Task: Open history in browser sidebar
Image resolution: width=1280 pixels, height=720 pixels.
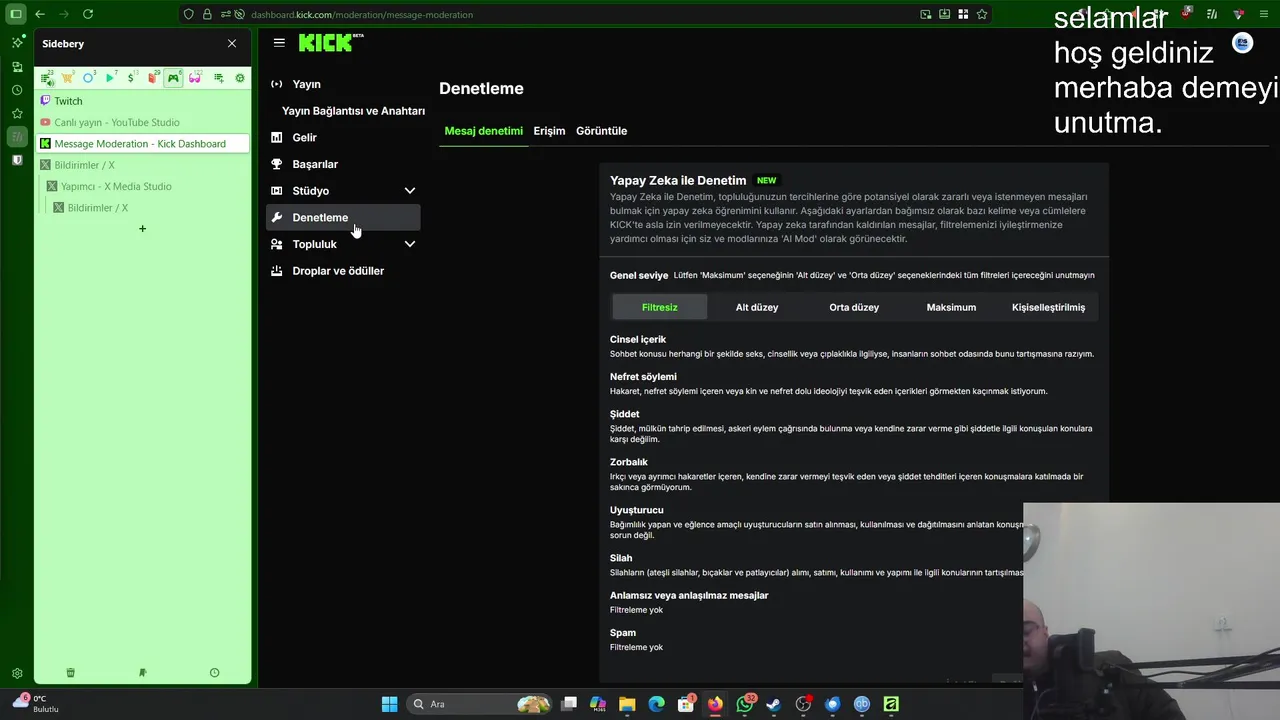Action: click(17, 90)
